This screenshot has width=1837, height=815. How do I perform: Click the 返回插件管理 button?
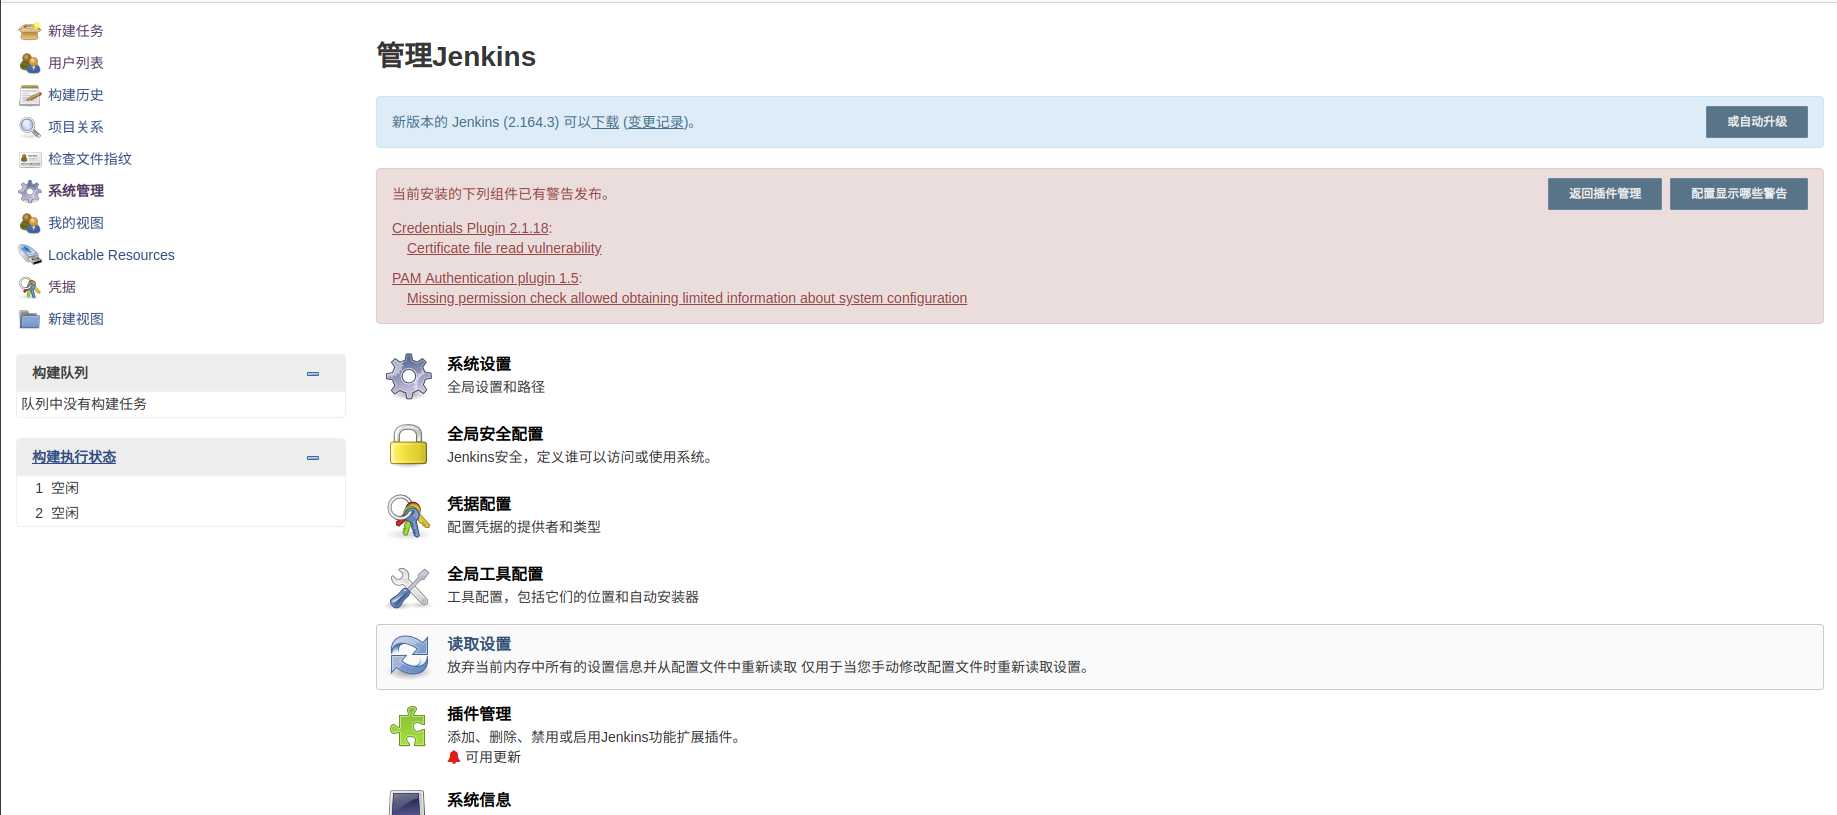pyautogui.click(x=1604, y=194)
